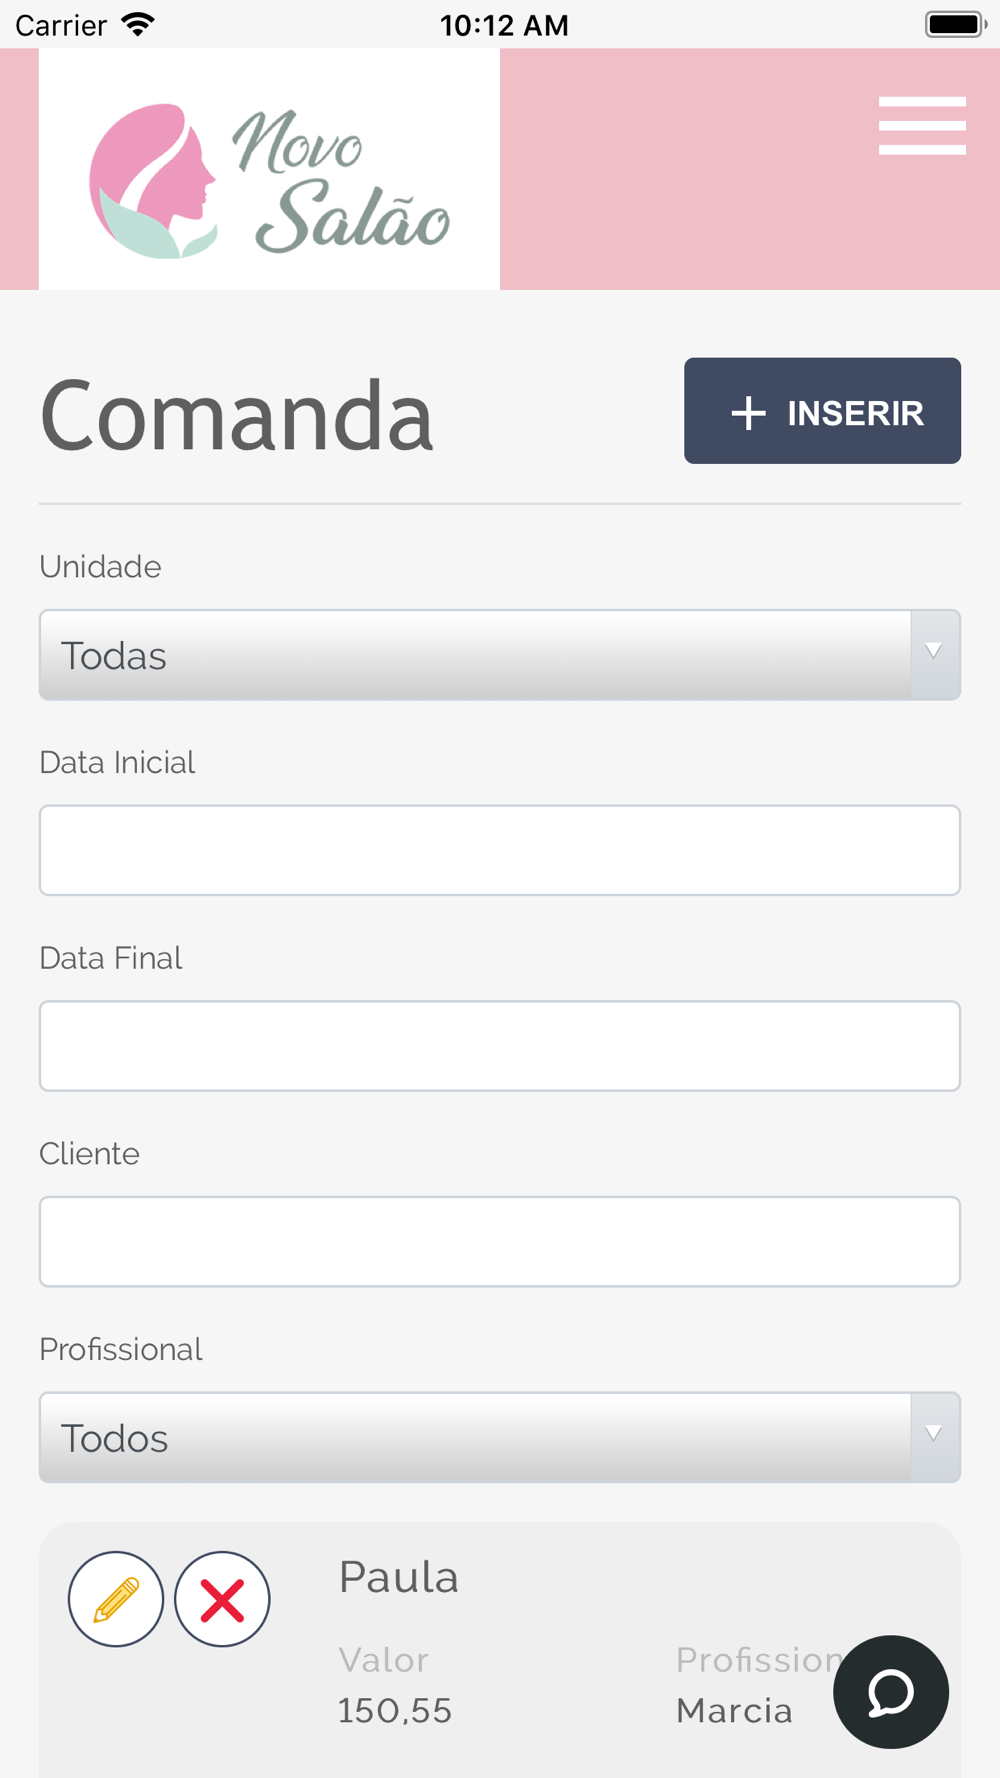Click into the Cliente input field
Viewport: 1000px width, 1778px height.
500,1241
